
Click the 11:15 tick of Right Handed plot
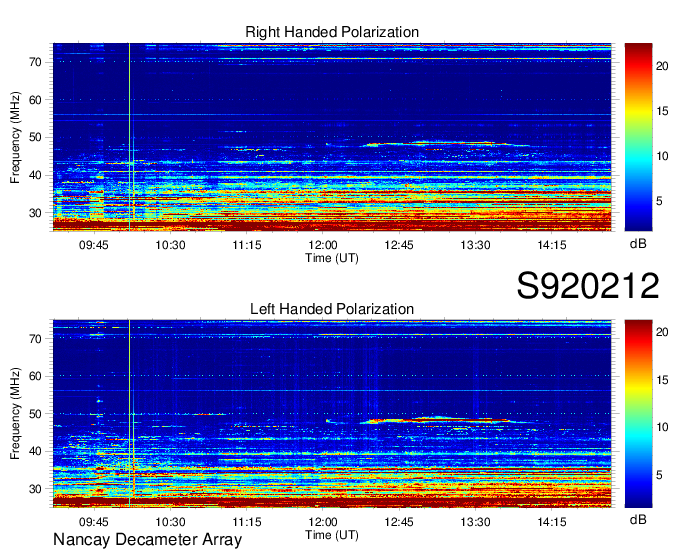pos(247,245)
